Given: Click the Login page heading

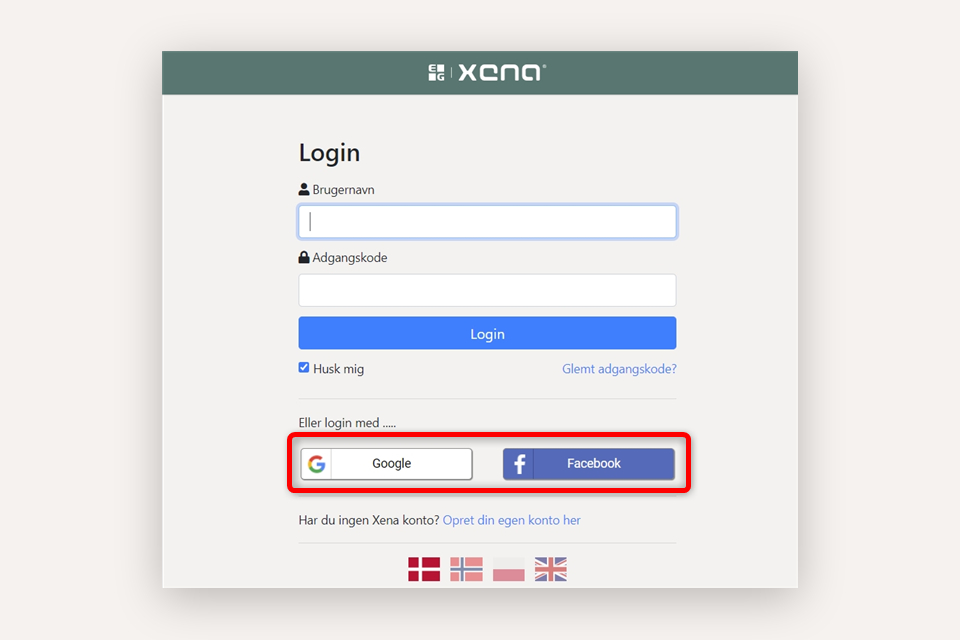Looking at the screenshot, I should coord(329,152).
